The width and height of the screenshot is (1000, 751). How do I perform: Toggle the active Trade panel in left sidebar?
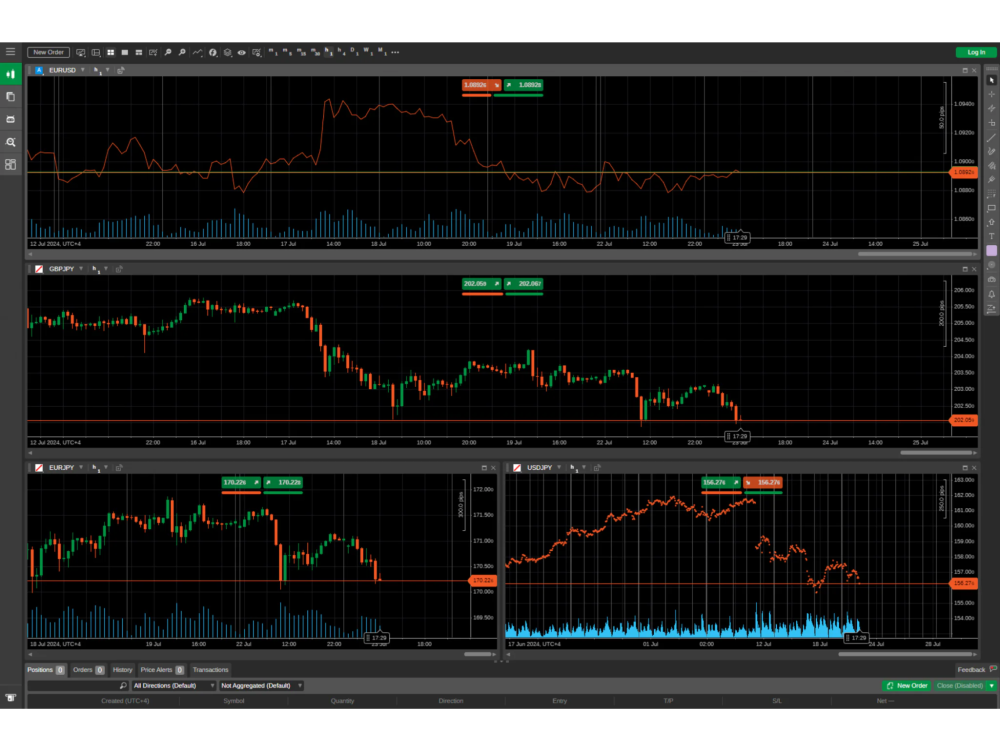pos(11,73)
